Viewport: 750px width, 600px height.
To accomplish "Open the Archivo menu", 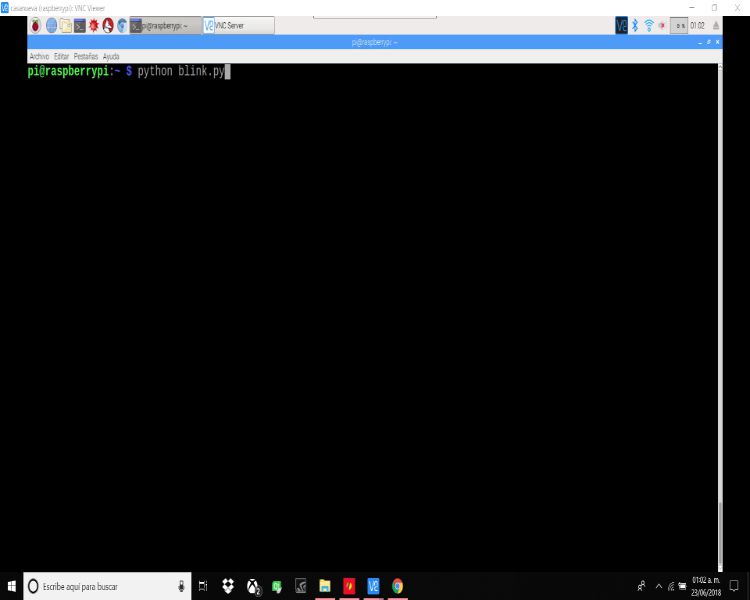I will click(x=39, y=56).
